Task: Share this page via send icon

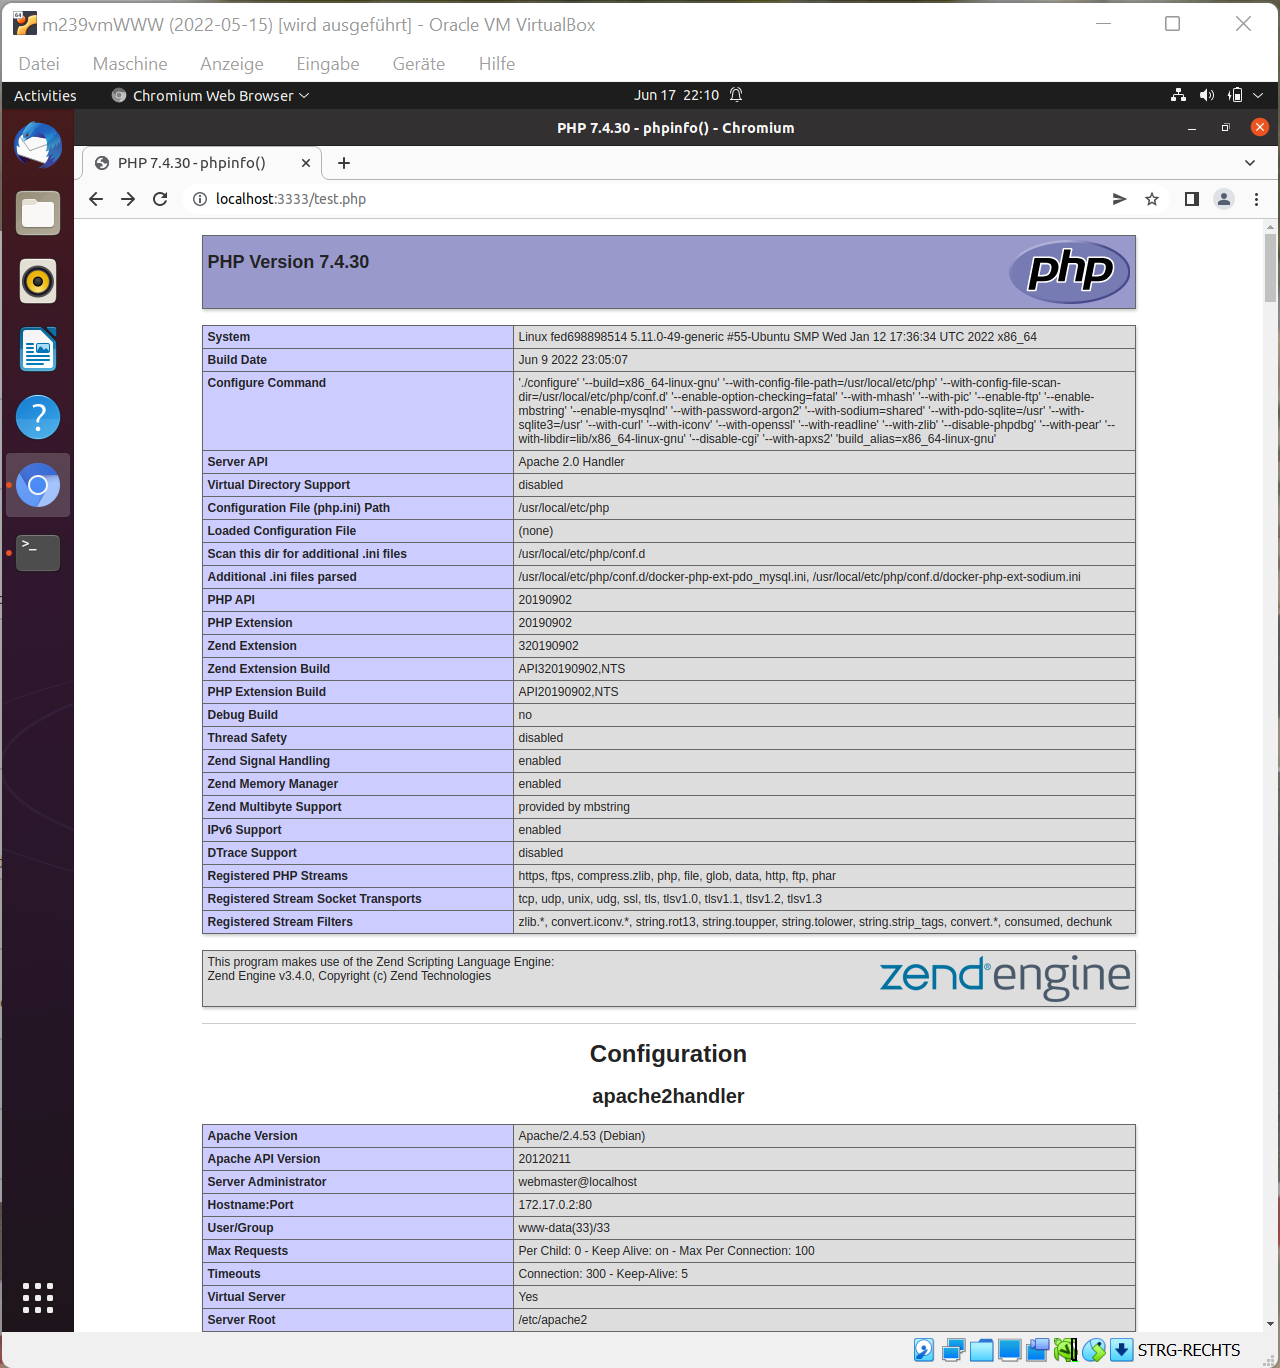Action: (1119, 199)
